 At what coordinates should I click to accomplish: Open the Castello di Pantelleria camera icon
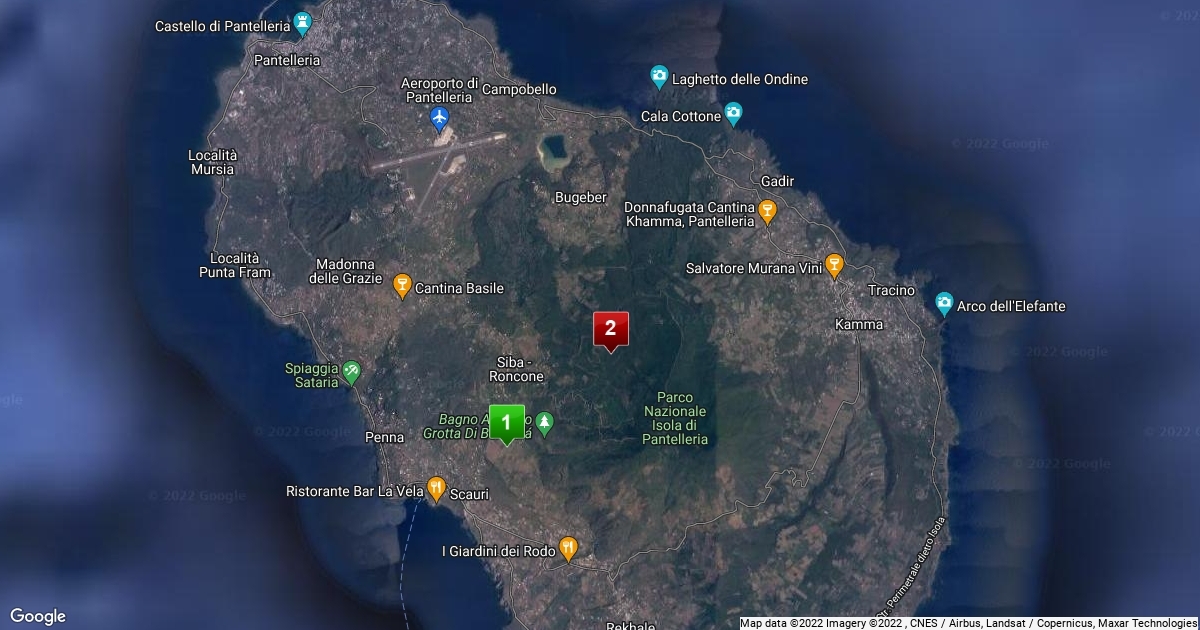point(301,25)
